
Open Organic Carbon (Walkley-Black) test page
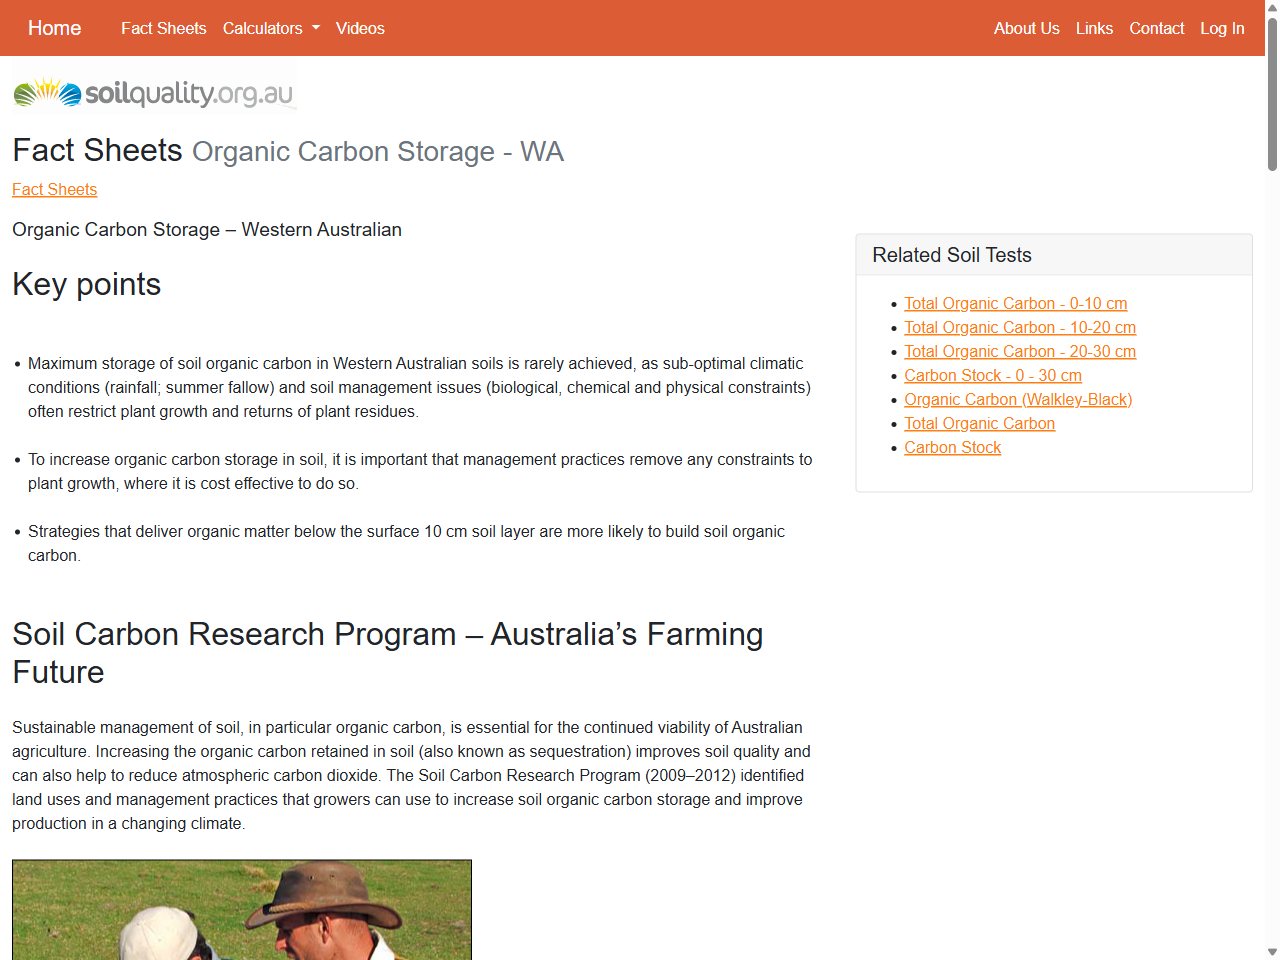coord(1018,399)
